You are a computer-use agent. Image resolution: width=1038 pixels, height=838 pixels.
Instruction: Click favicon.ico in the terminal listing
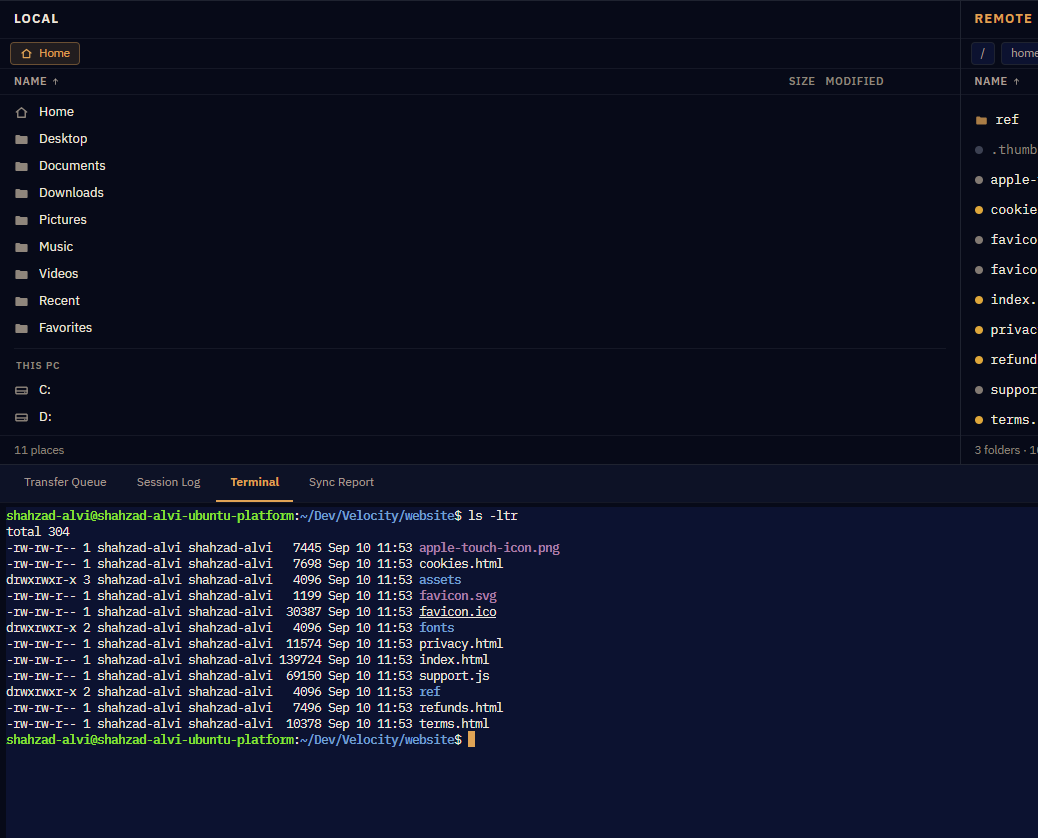457,612
